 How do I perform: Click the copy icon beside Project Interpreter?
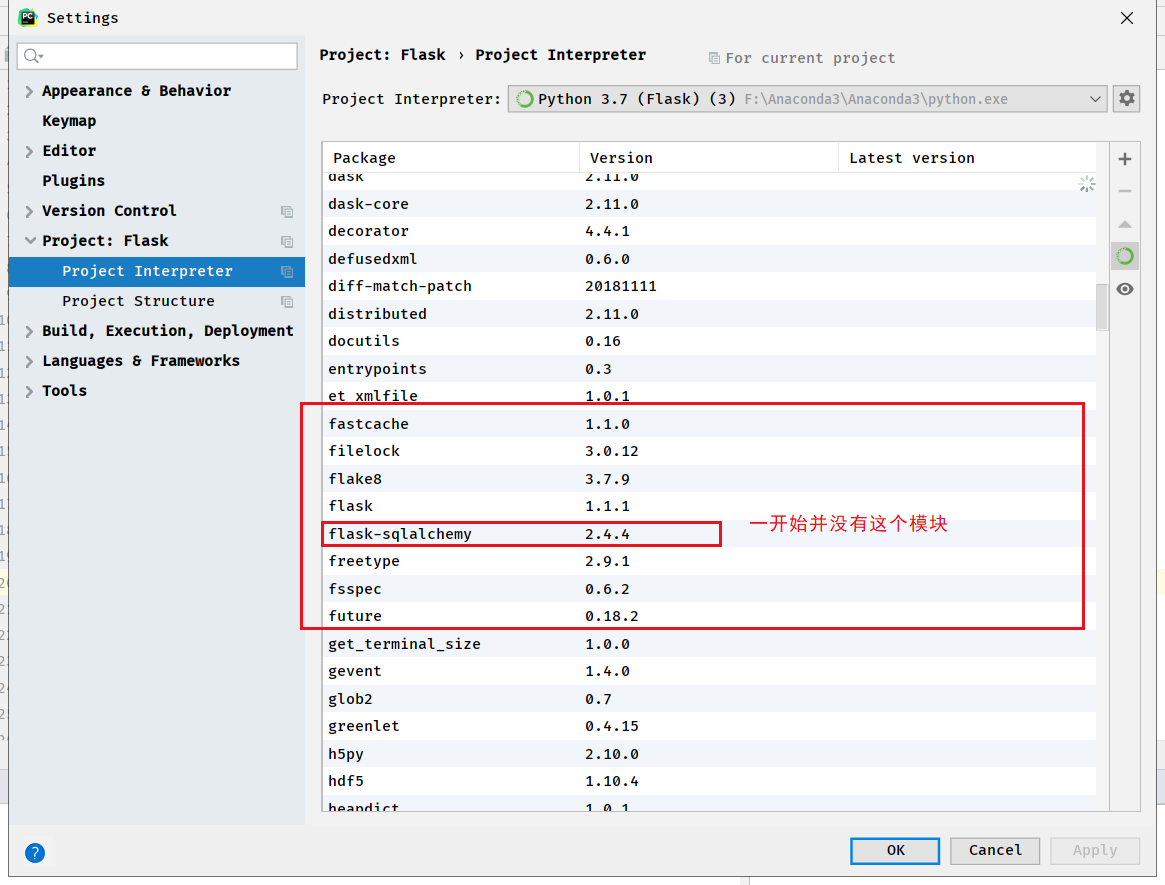[287, 272]
